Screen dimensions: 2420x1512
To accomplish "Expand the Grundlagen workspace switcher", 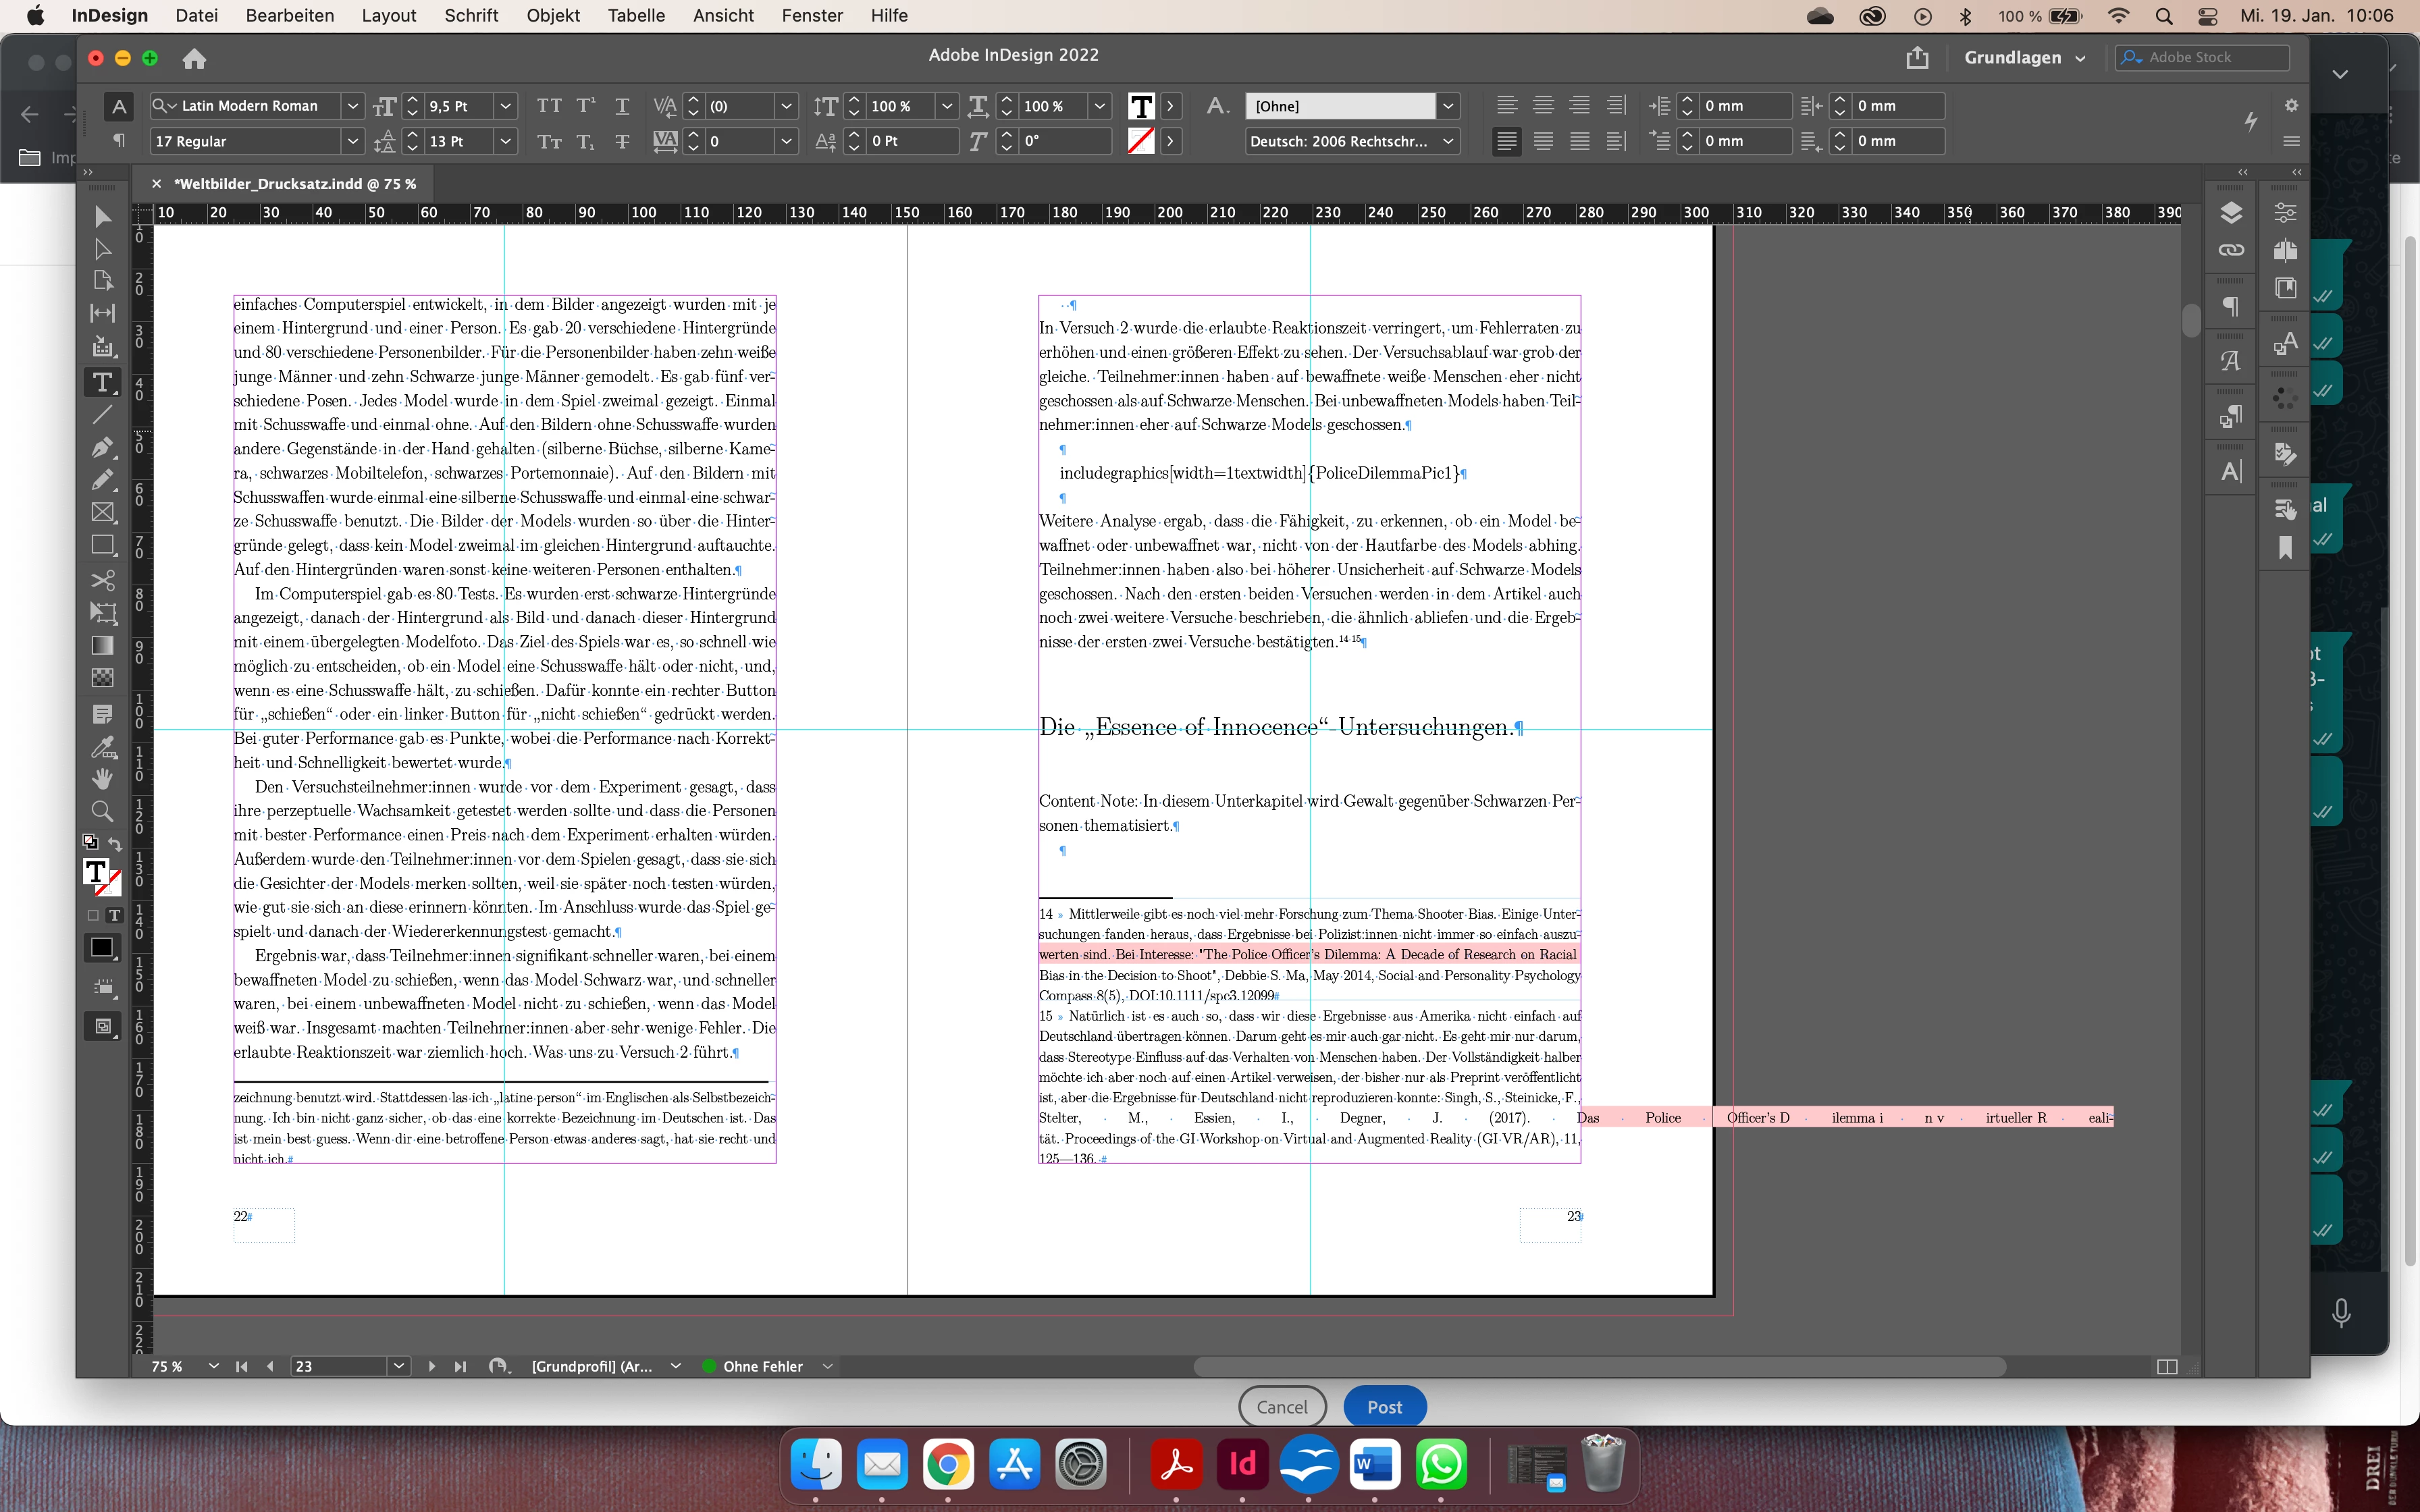I will click(x=2024, y=58).
